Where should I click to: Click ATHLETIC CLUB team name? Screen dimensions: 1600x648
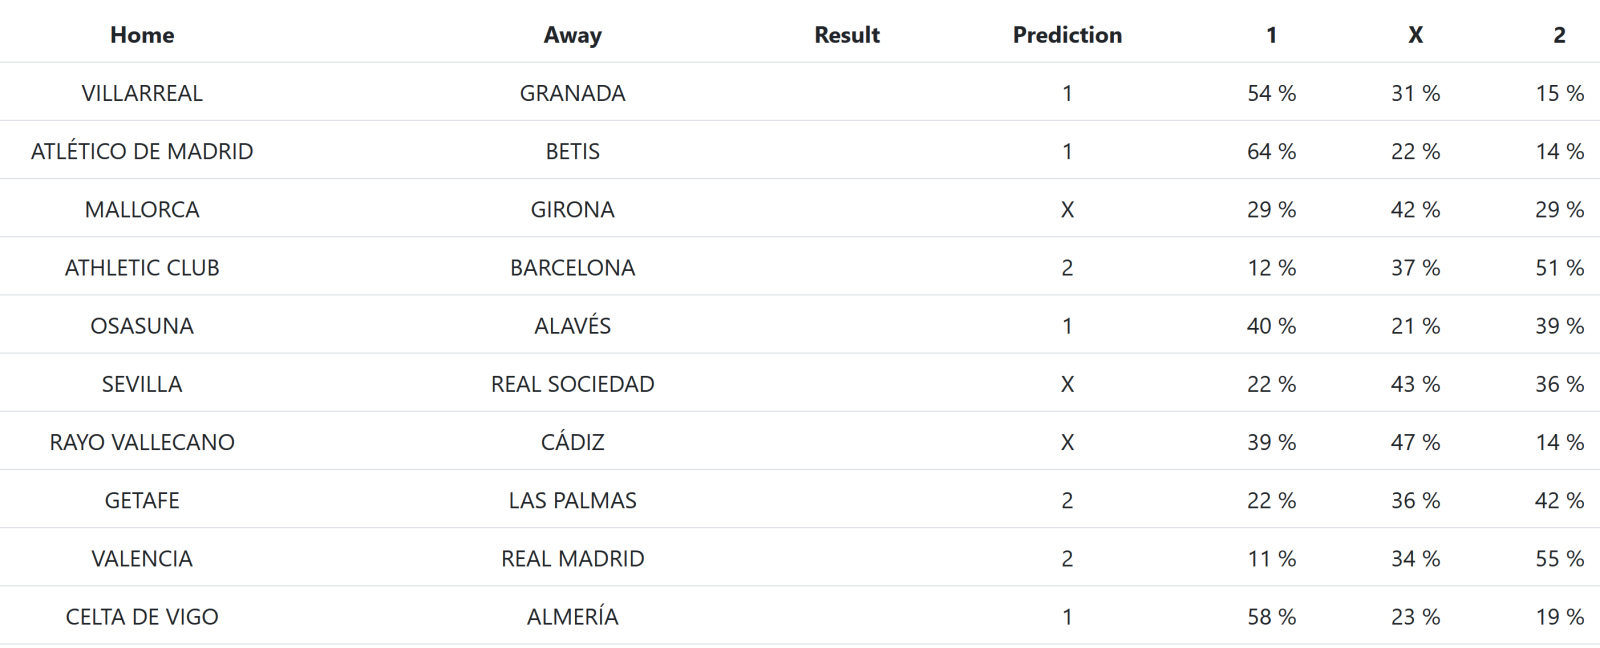[x=142, y=267]
